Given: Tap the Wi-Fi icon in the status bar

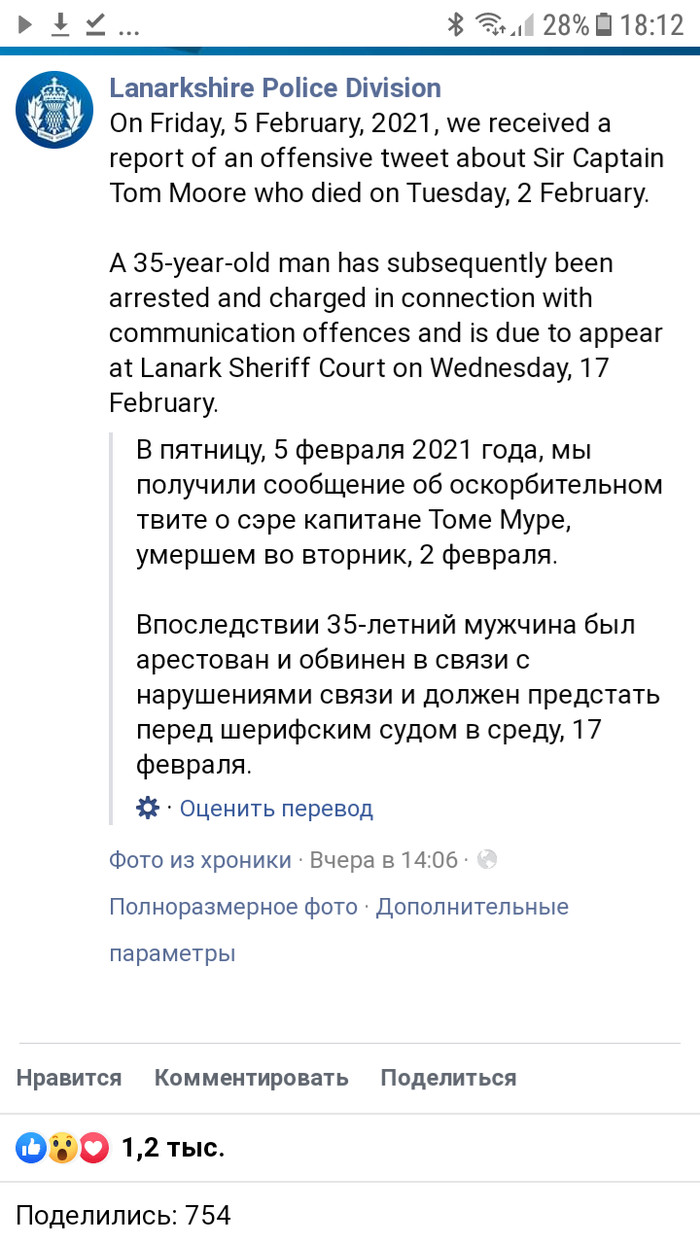Looking at the screenshot, I should [490, 24].
